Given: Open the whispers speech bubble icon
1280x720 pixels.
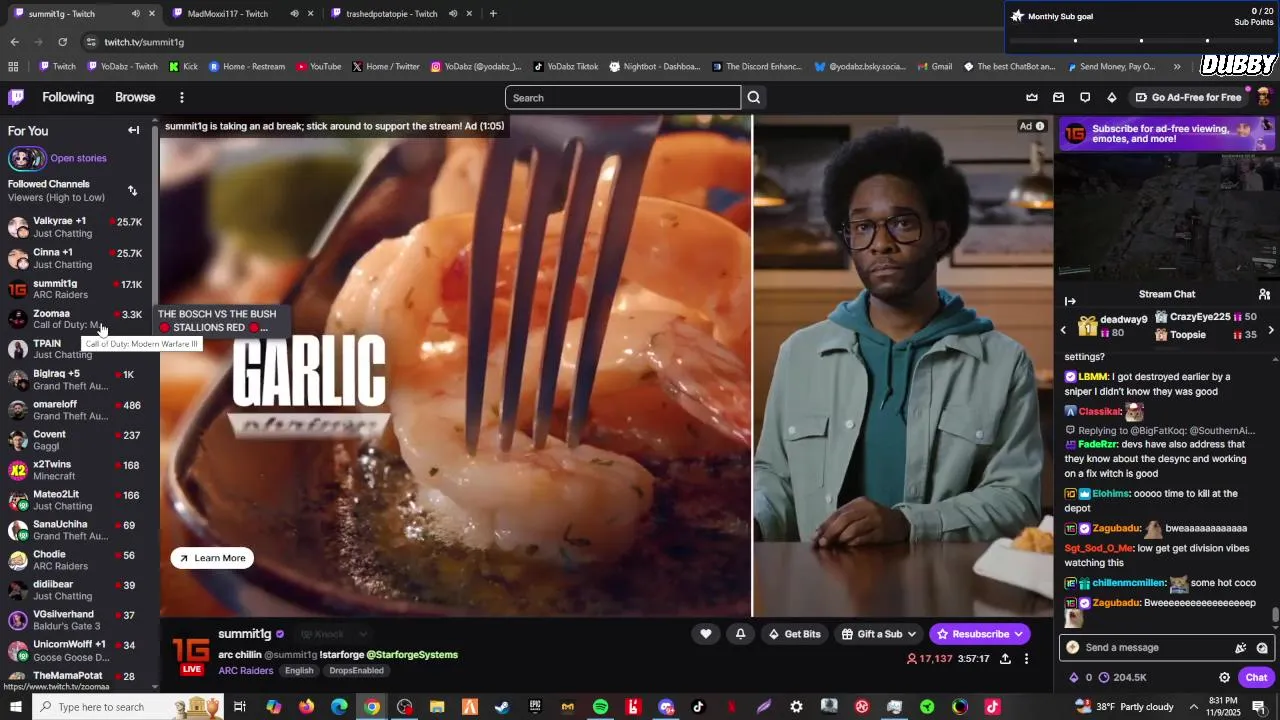Looking at the screenshot, I should click(1085, 97).
